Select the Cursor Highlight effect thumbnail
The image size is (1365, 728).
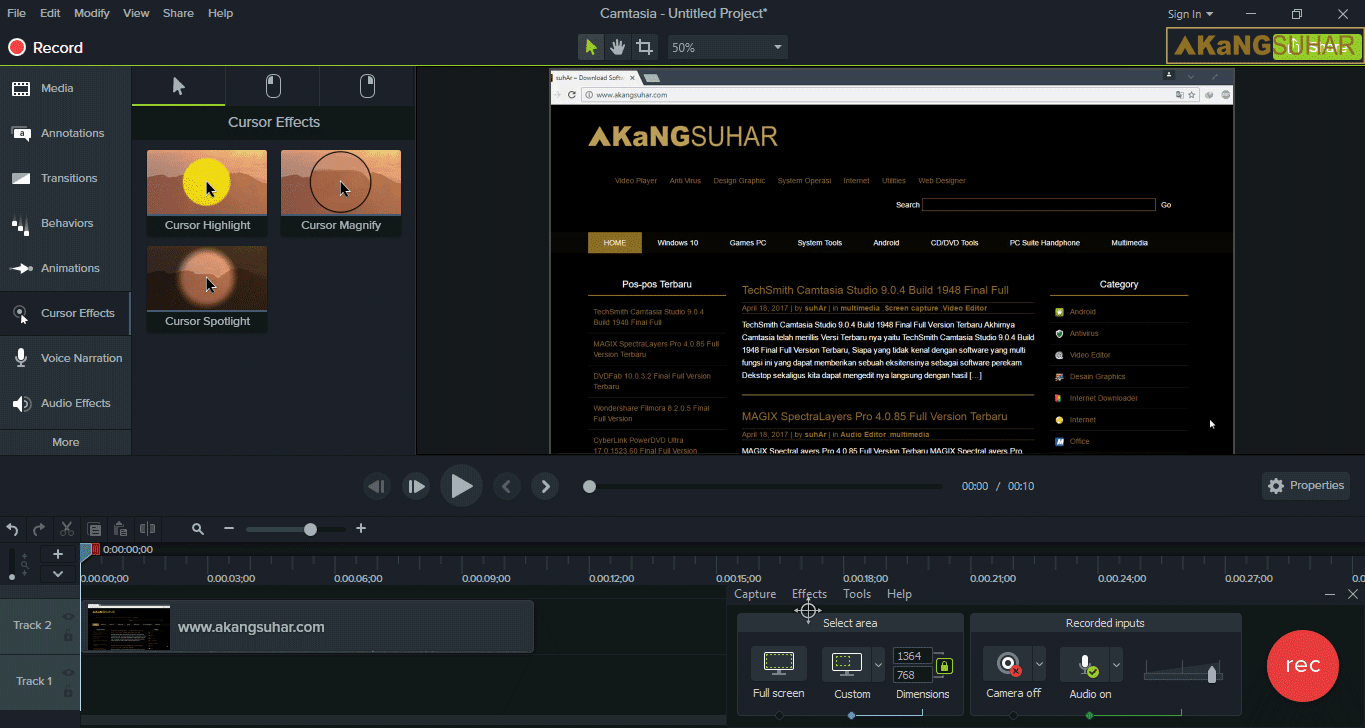pos(207,193)
